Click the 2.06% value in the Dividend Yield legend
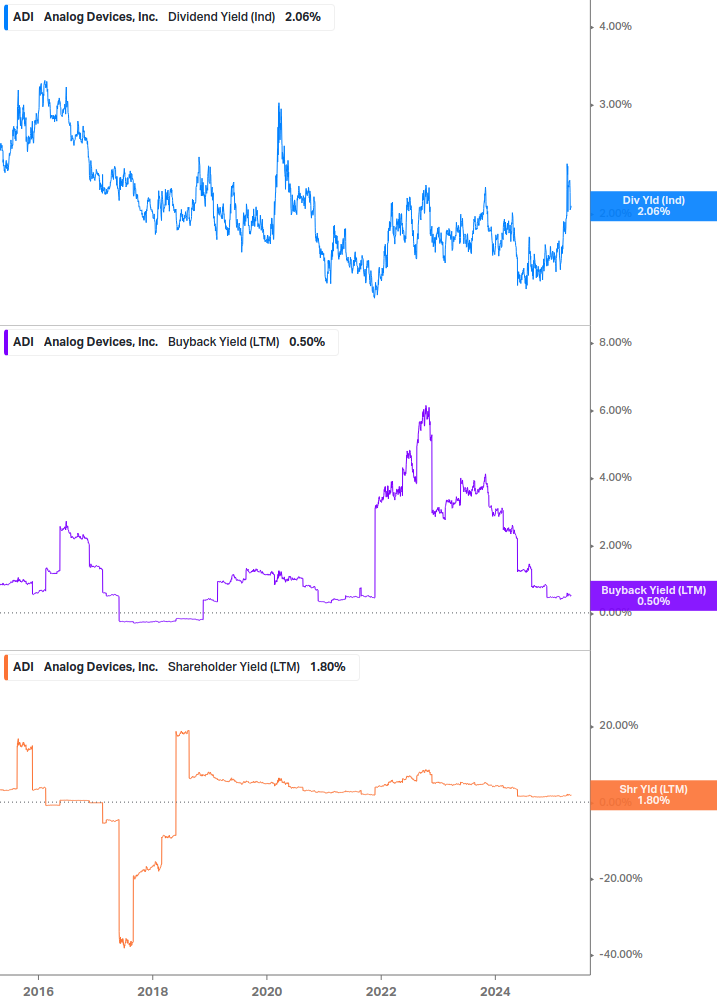Screen dimensions: 717x1005 [303, 17]
